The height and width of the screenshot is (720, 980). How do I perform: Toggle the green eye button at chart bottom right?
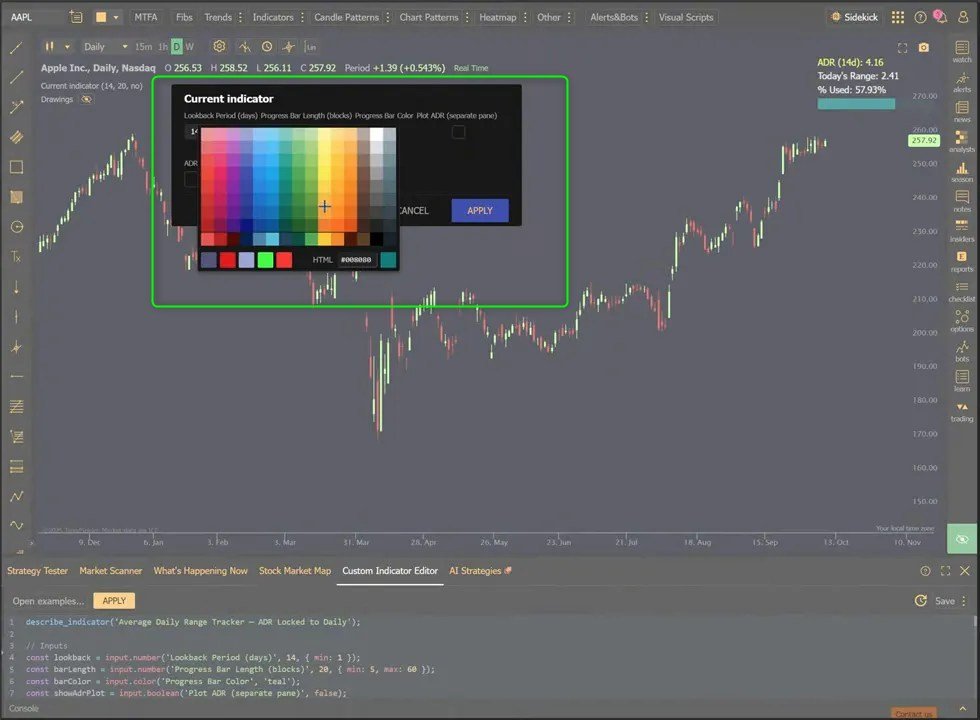tap(962, 539)
